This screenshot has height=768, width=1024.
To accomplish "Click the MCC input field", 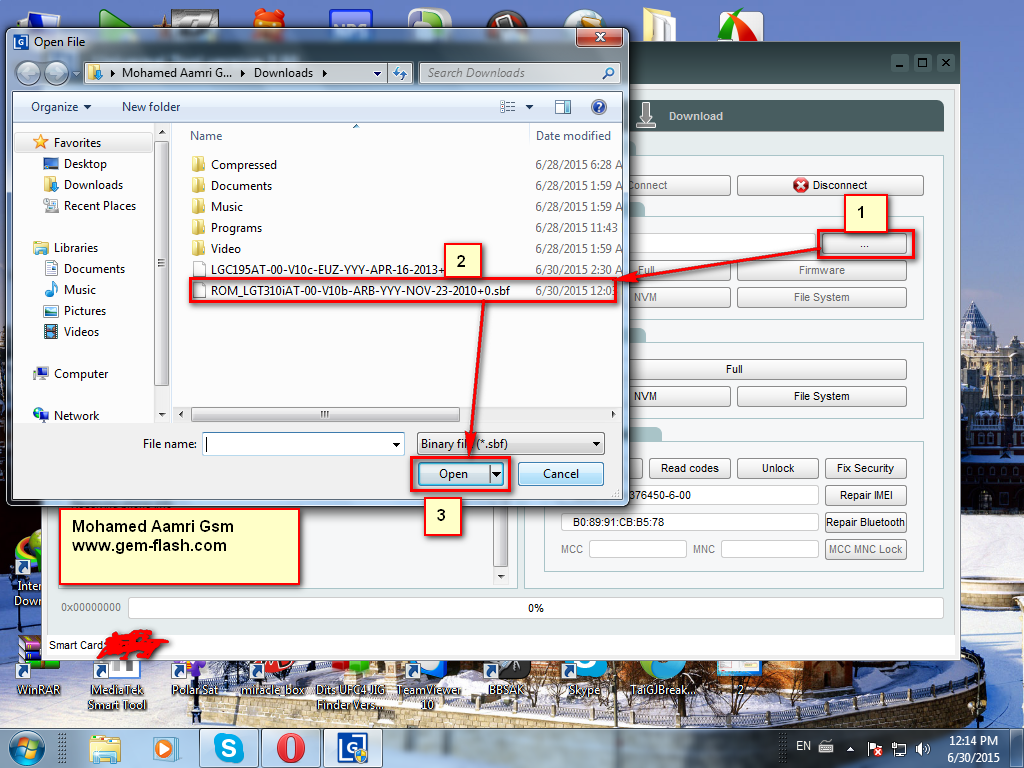I will pos(638,549).
